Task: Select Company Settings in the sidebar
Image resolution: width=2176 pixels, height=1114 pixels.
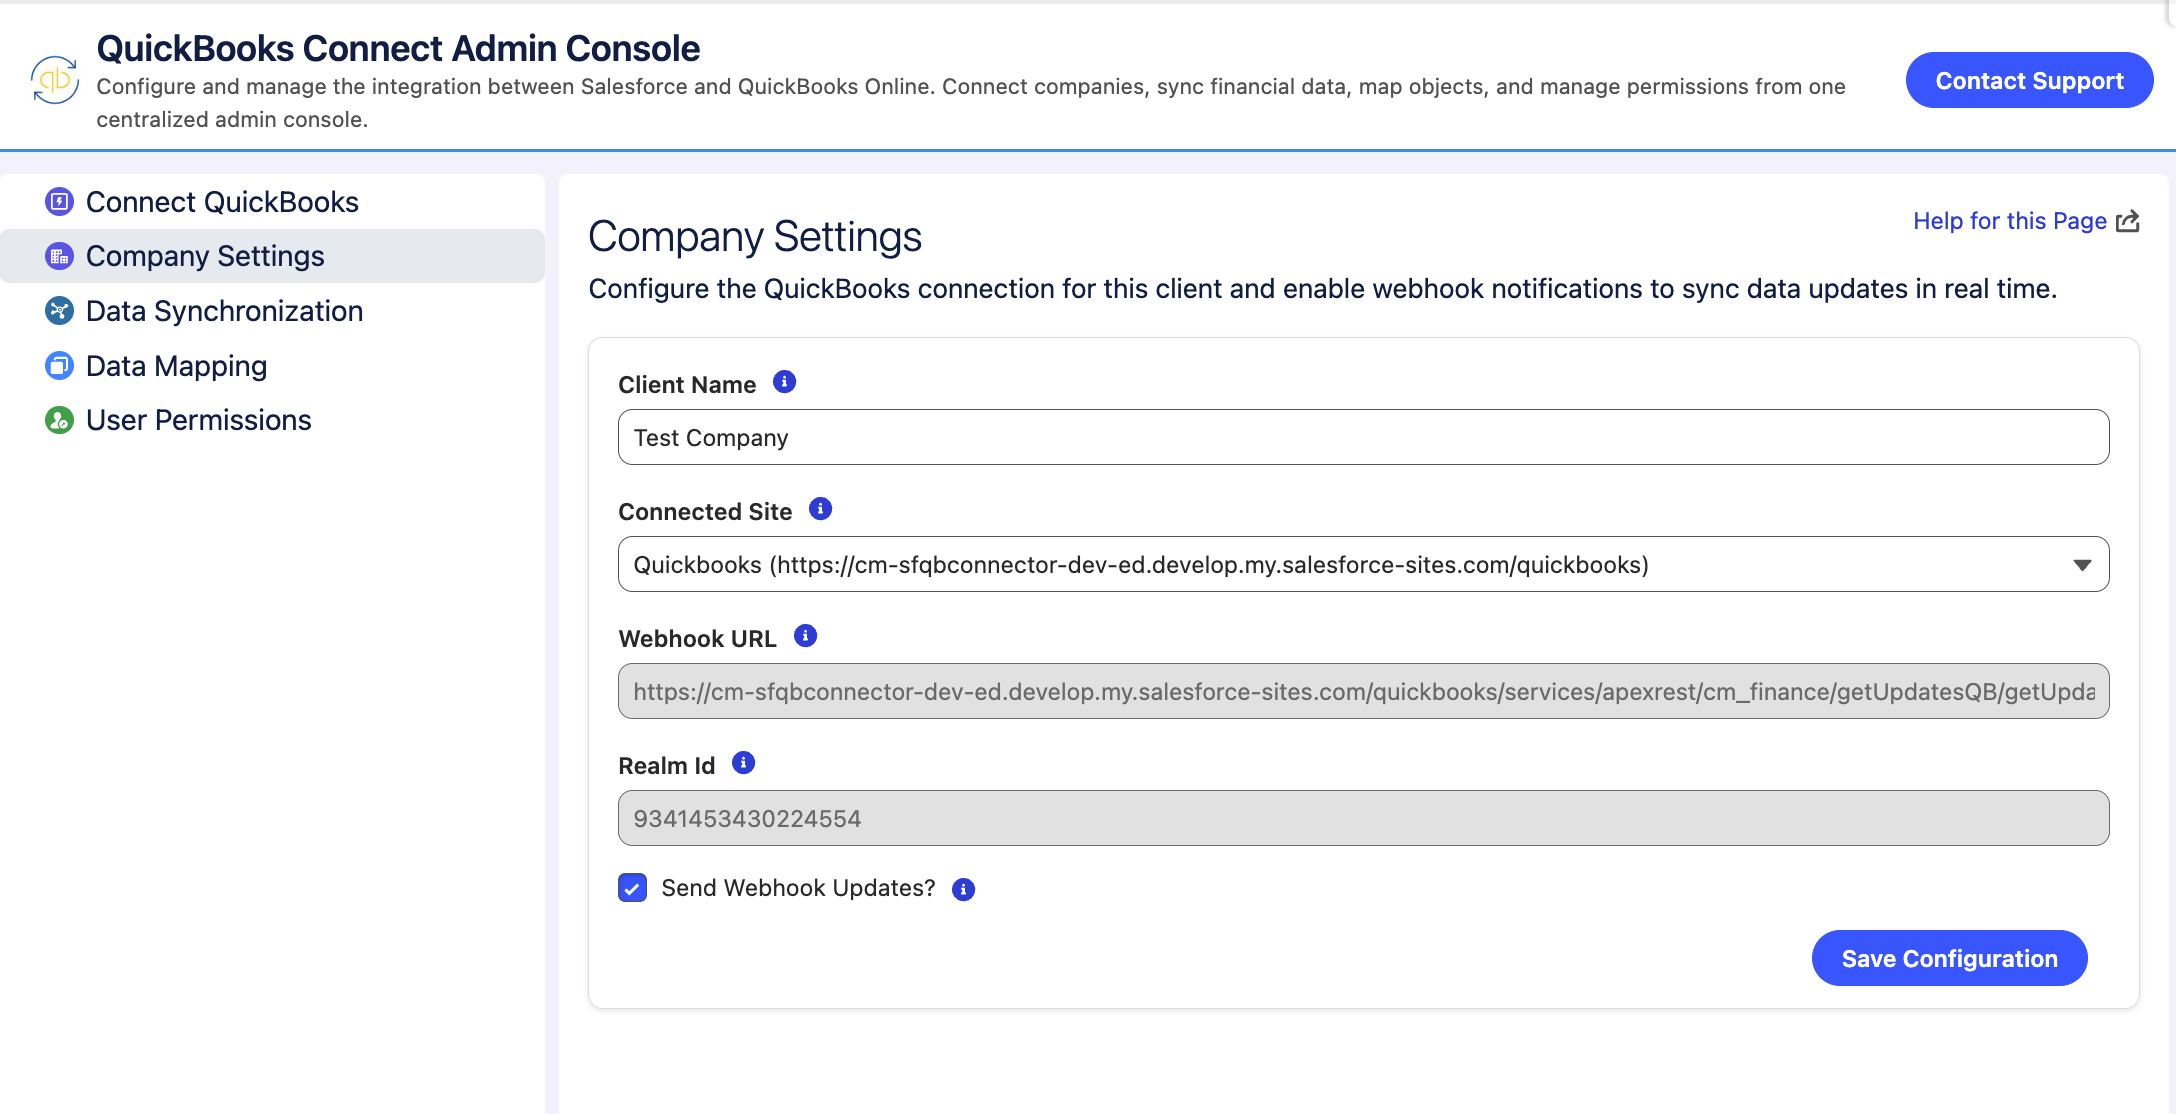Action: coord(272,256)
